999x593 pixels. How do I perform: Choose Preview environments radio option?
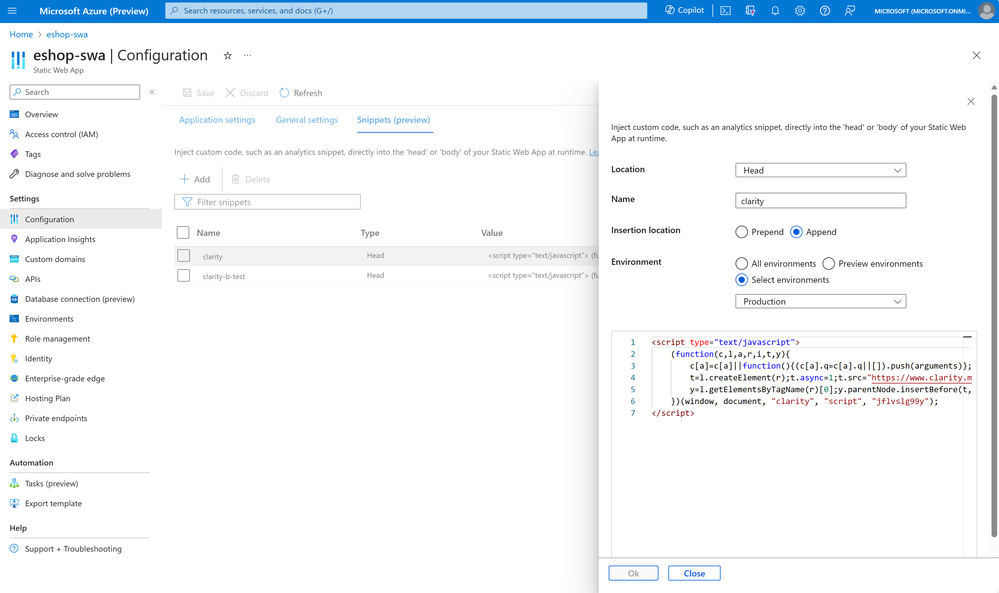point(828,264)
